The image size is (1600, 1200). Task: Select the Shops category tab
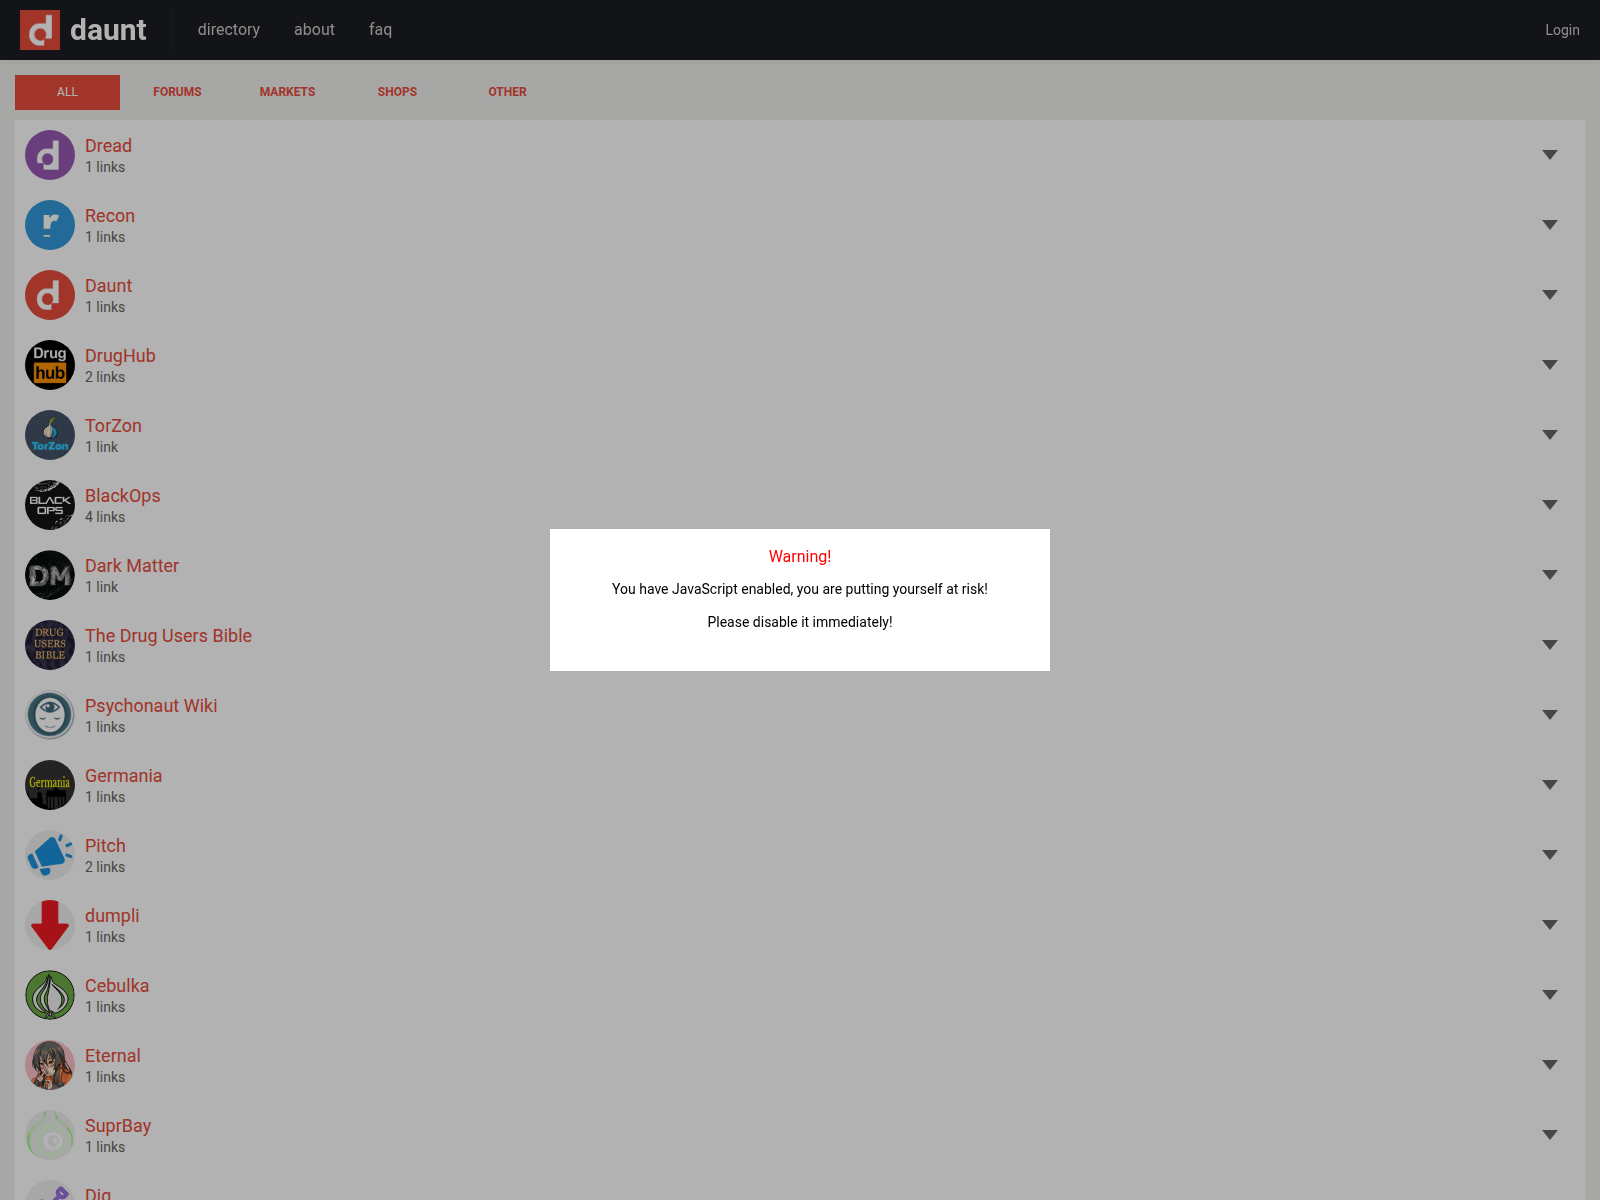tap(397, 92)
